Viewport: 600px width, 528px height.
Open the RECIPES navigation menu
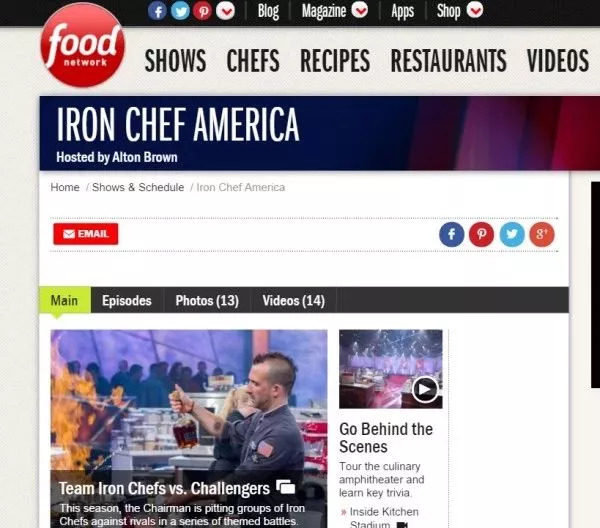click(335, 60)
